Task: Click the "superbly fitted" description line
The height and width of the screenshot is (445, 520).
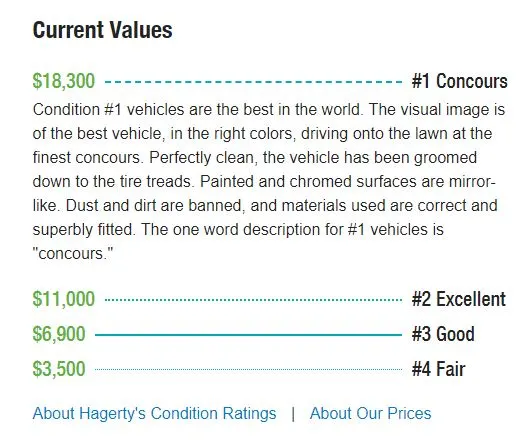Action: point(238,230)
